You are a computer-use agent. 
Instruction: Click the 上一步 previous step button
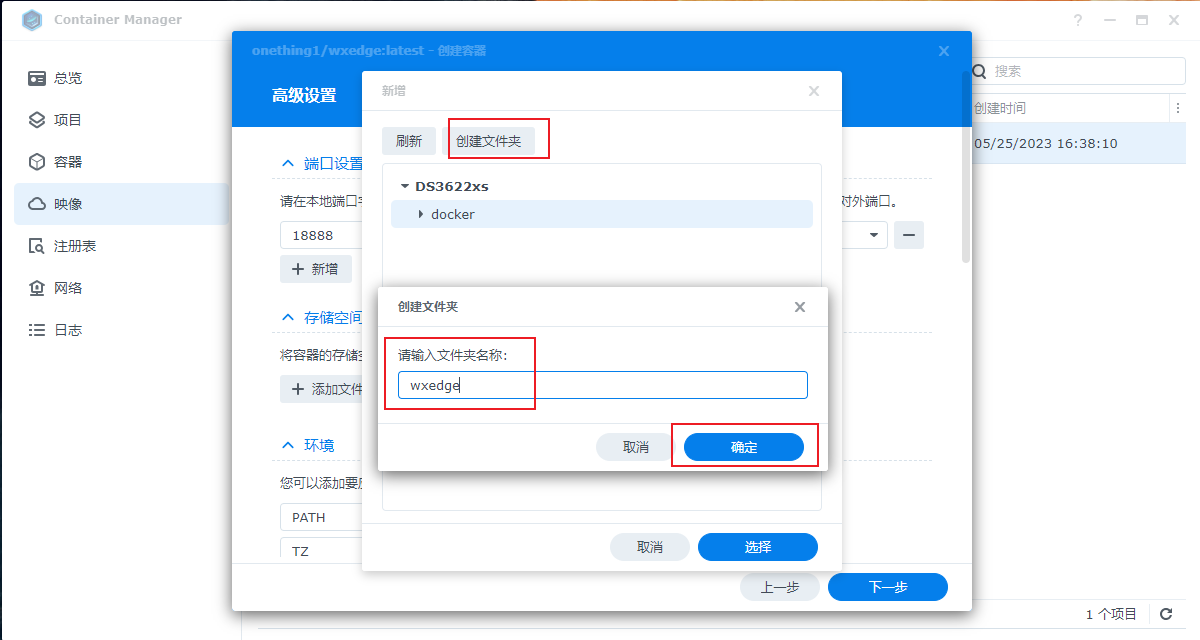tap(780, 587)
